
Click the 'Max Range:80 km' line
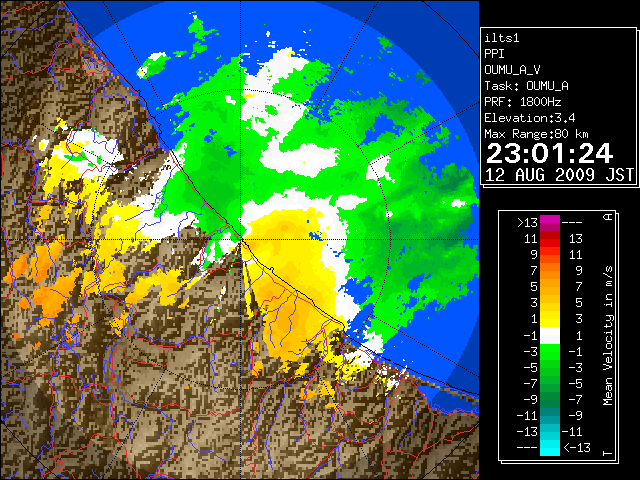point(536,134)
